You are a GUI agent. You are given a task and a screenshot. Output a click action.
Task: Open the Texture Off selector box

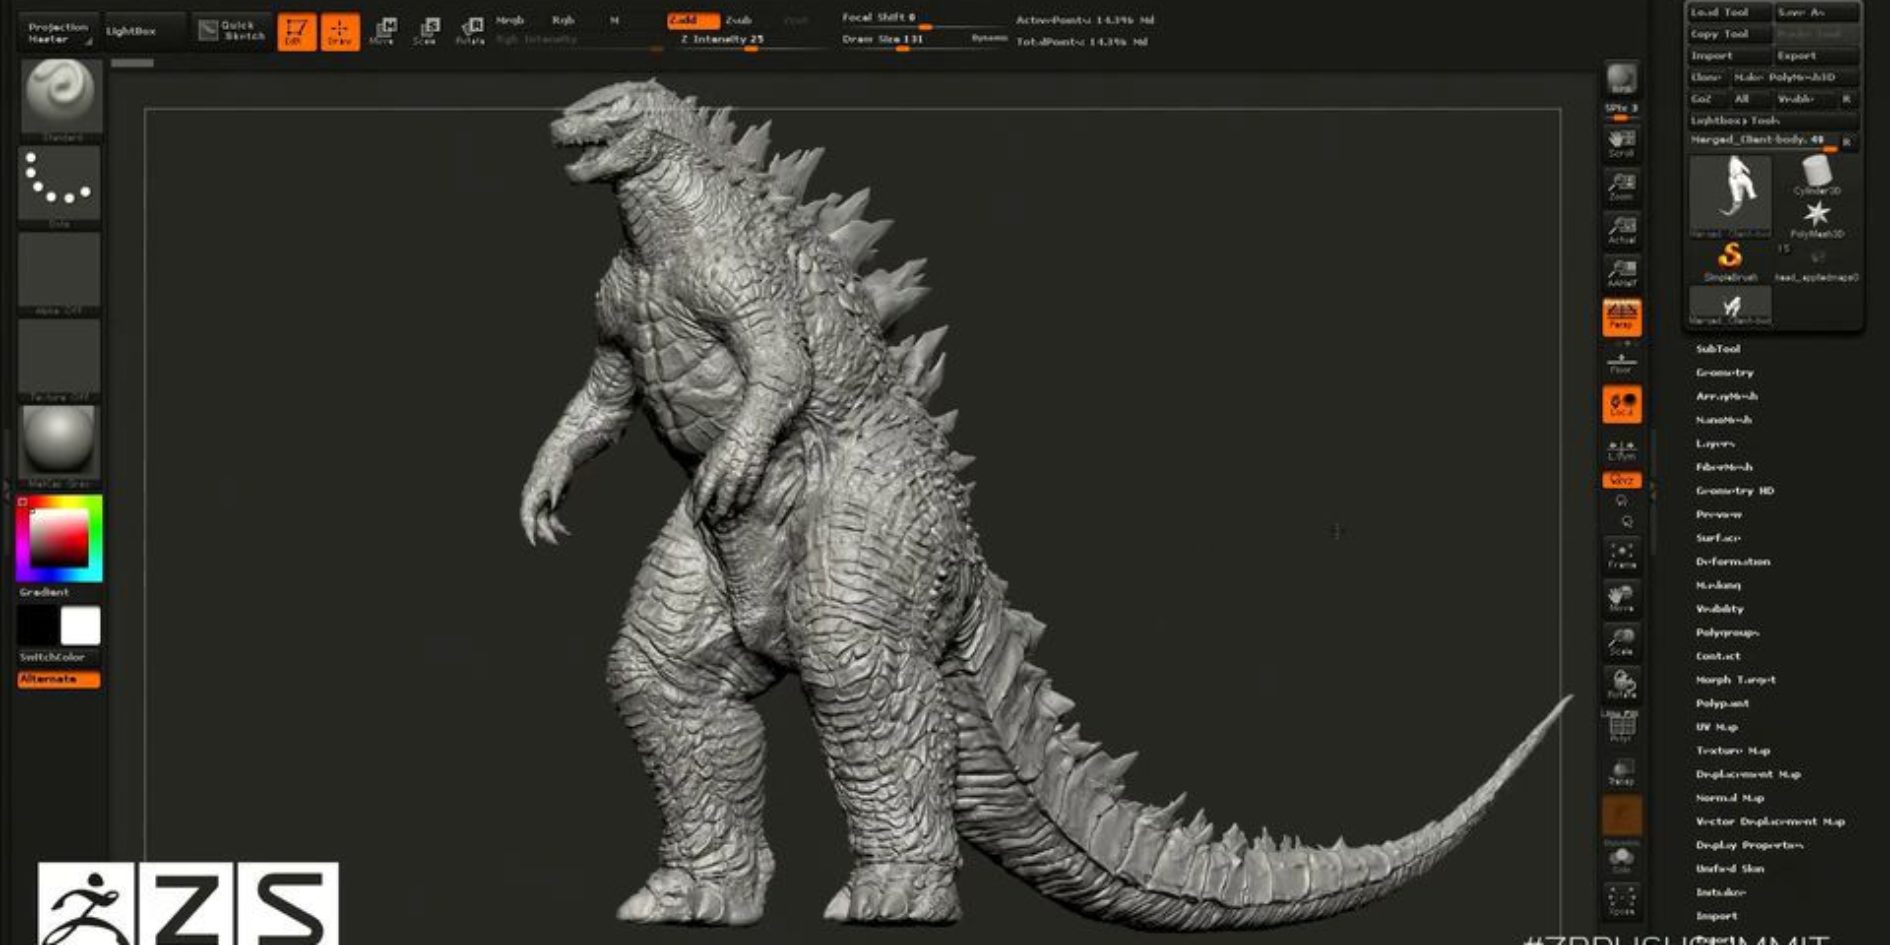pos(59,357)
